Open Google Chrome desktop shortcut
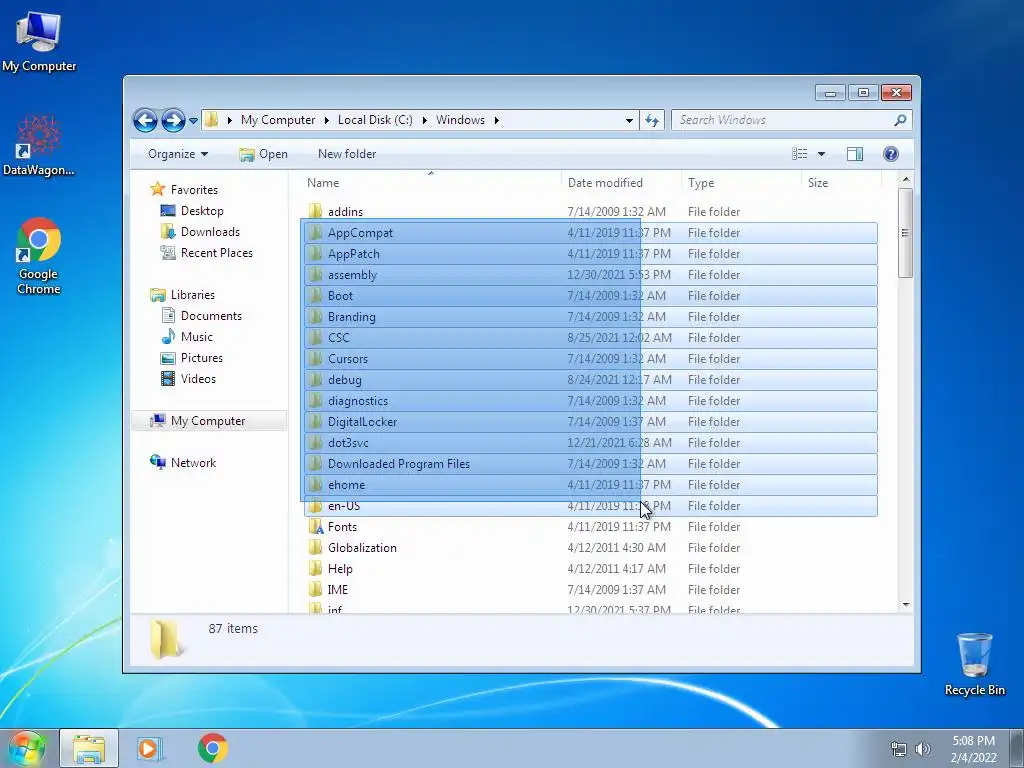This screenshot has width=1024, height=768. (x=39, y=256)
